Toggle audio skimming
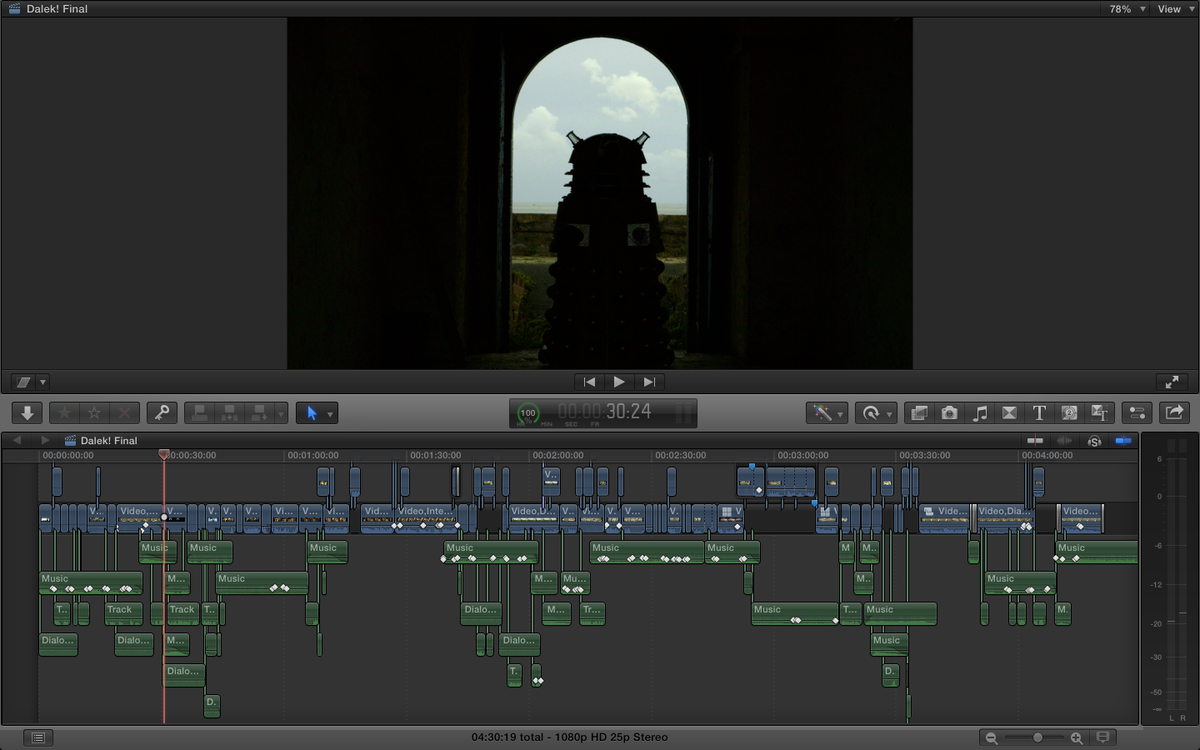This screenshot has width=1200, height=750. tap(1065, 441)
